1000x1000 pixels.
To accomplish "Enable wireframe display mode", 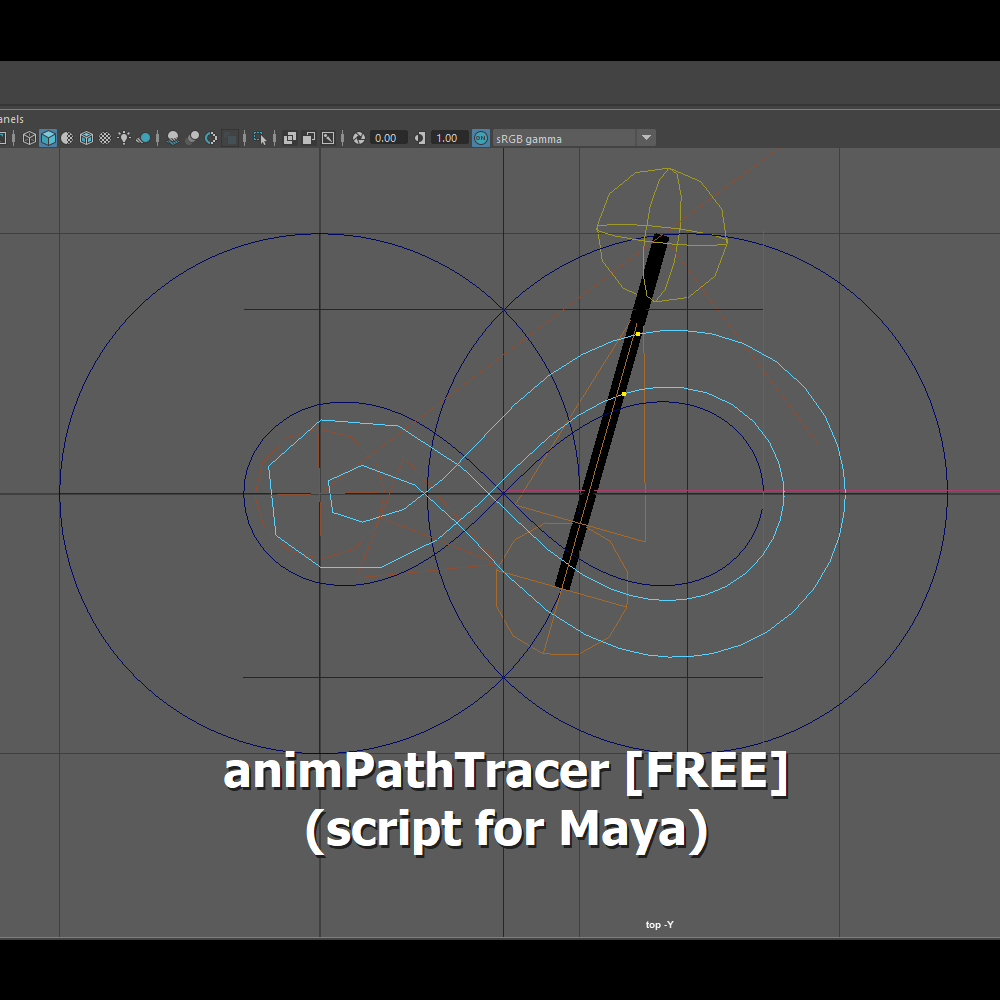I will coord(29,138).
